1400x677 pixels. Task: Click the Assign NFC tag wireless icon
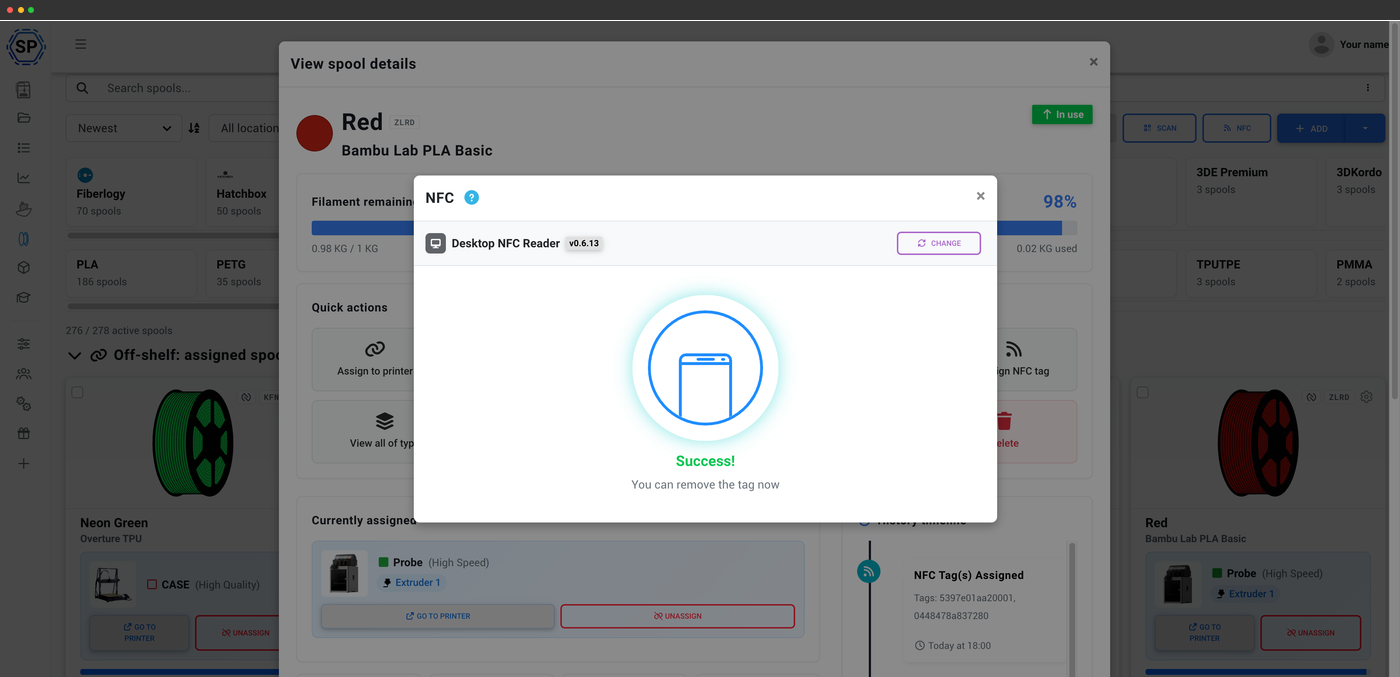tap(1014, 349)
